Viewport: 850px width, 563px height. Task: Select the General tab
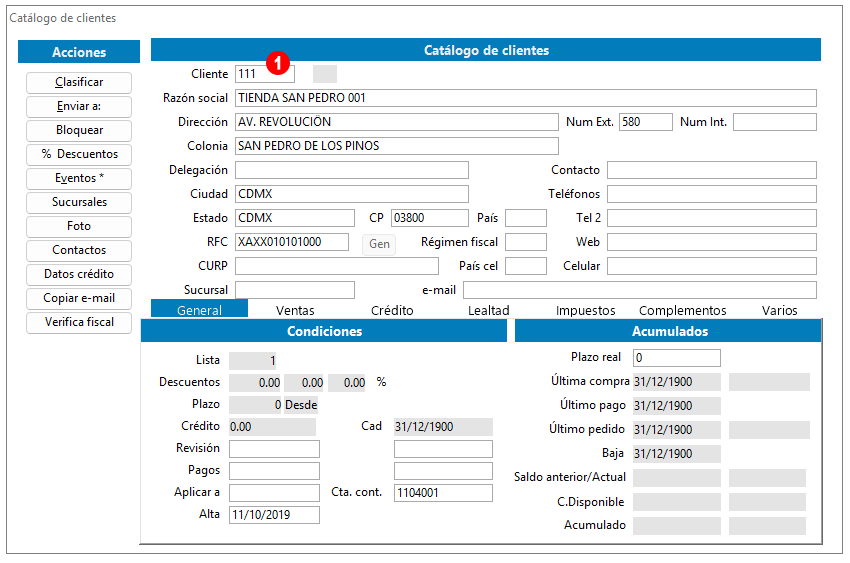199,309
